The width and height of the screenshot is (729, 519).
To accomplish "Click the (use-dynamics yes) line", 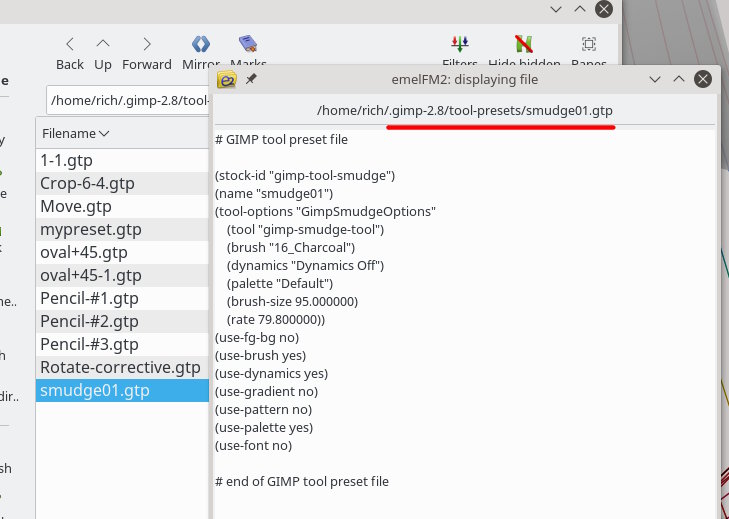I will tap(272, 374).
